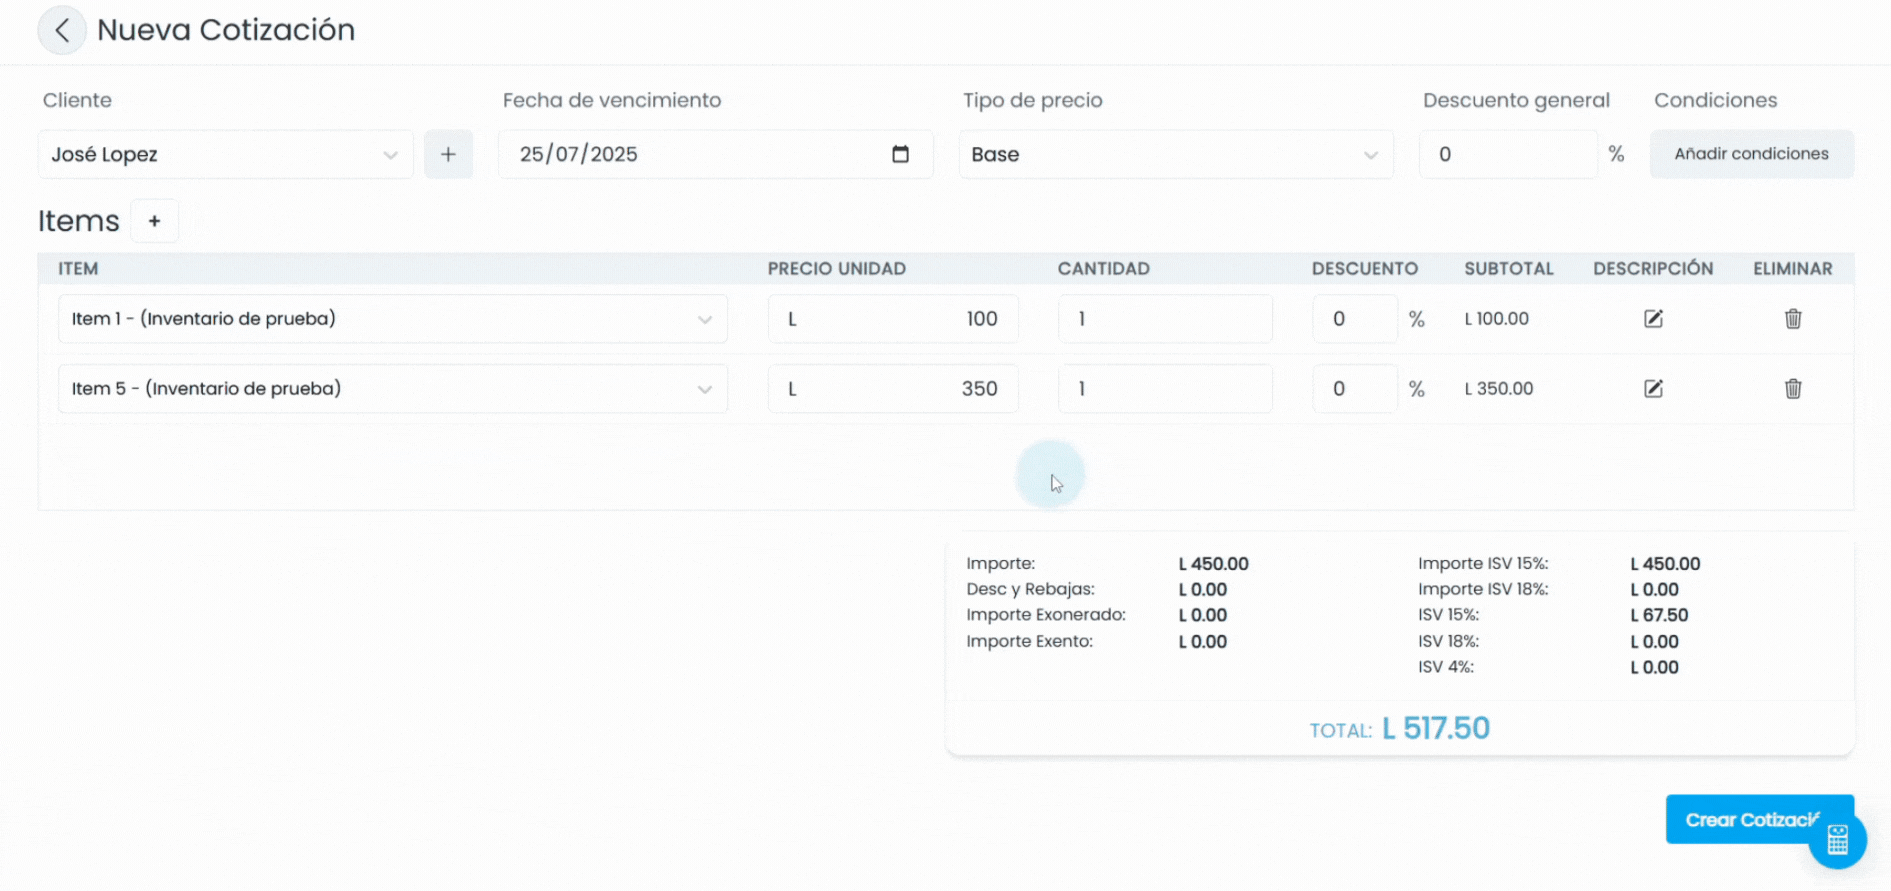Click the Añadir condiciones button

tap(1751, 154)
